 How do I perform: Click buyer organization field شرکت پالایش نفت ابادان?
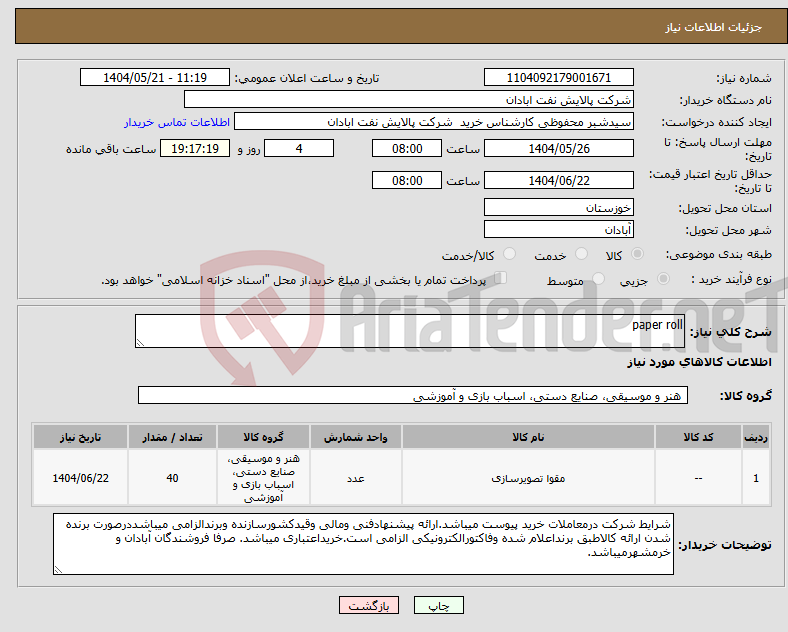point(409,99)
